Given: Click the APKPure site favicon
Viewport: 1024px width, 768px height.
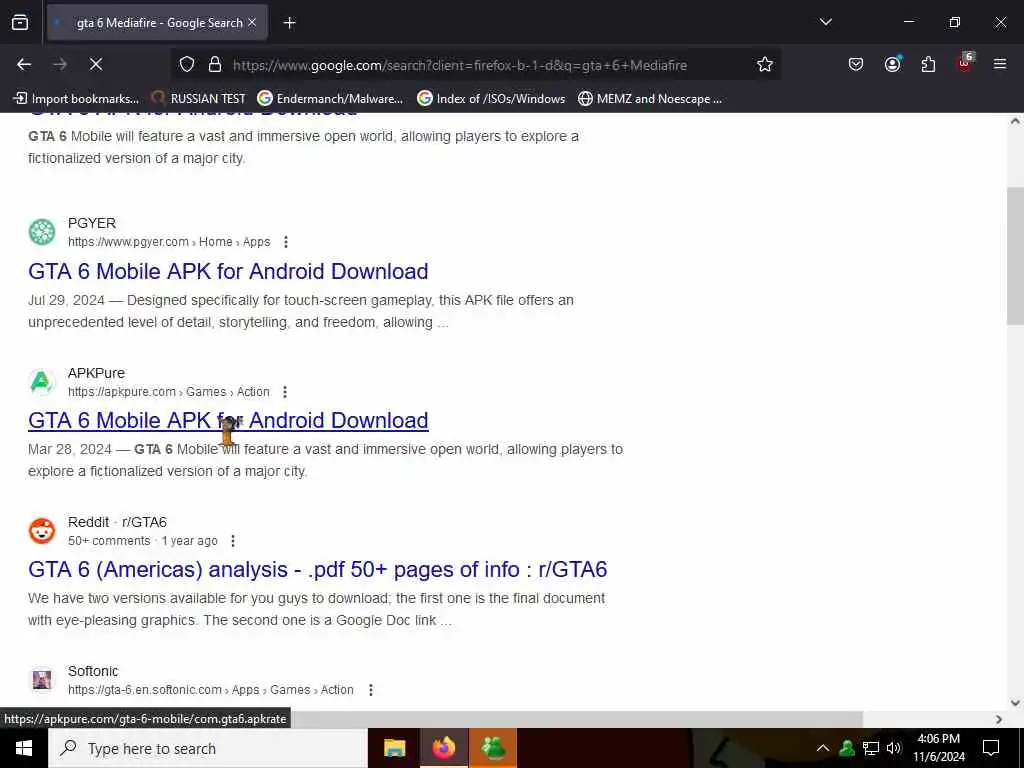Looking at the screenshot, I should coord(42,381).
